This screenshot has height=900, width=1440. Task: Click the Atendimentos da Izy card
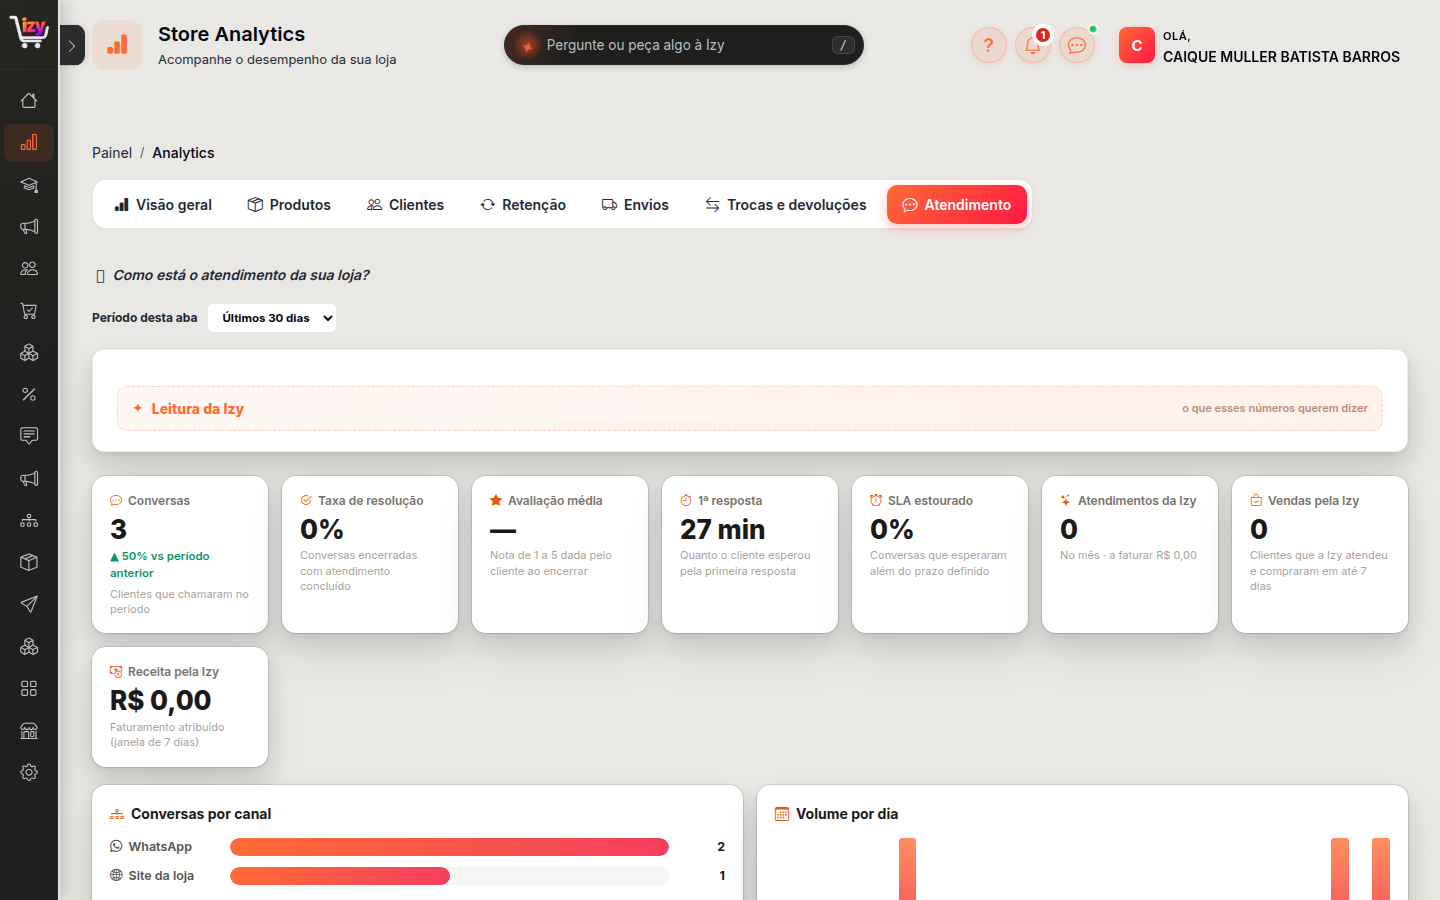[x=1130, y=554]
